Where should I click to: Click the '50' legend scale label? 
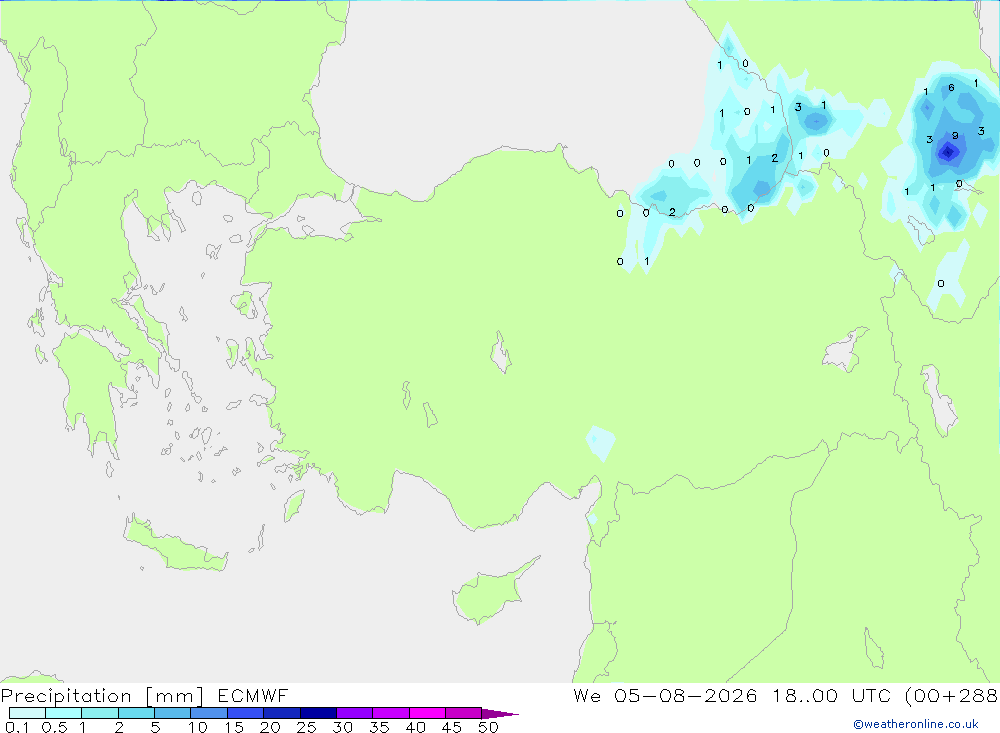coord(488,727)
